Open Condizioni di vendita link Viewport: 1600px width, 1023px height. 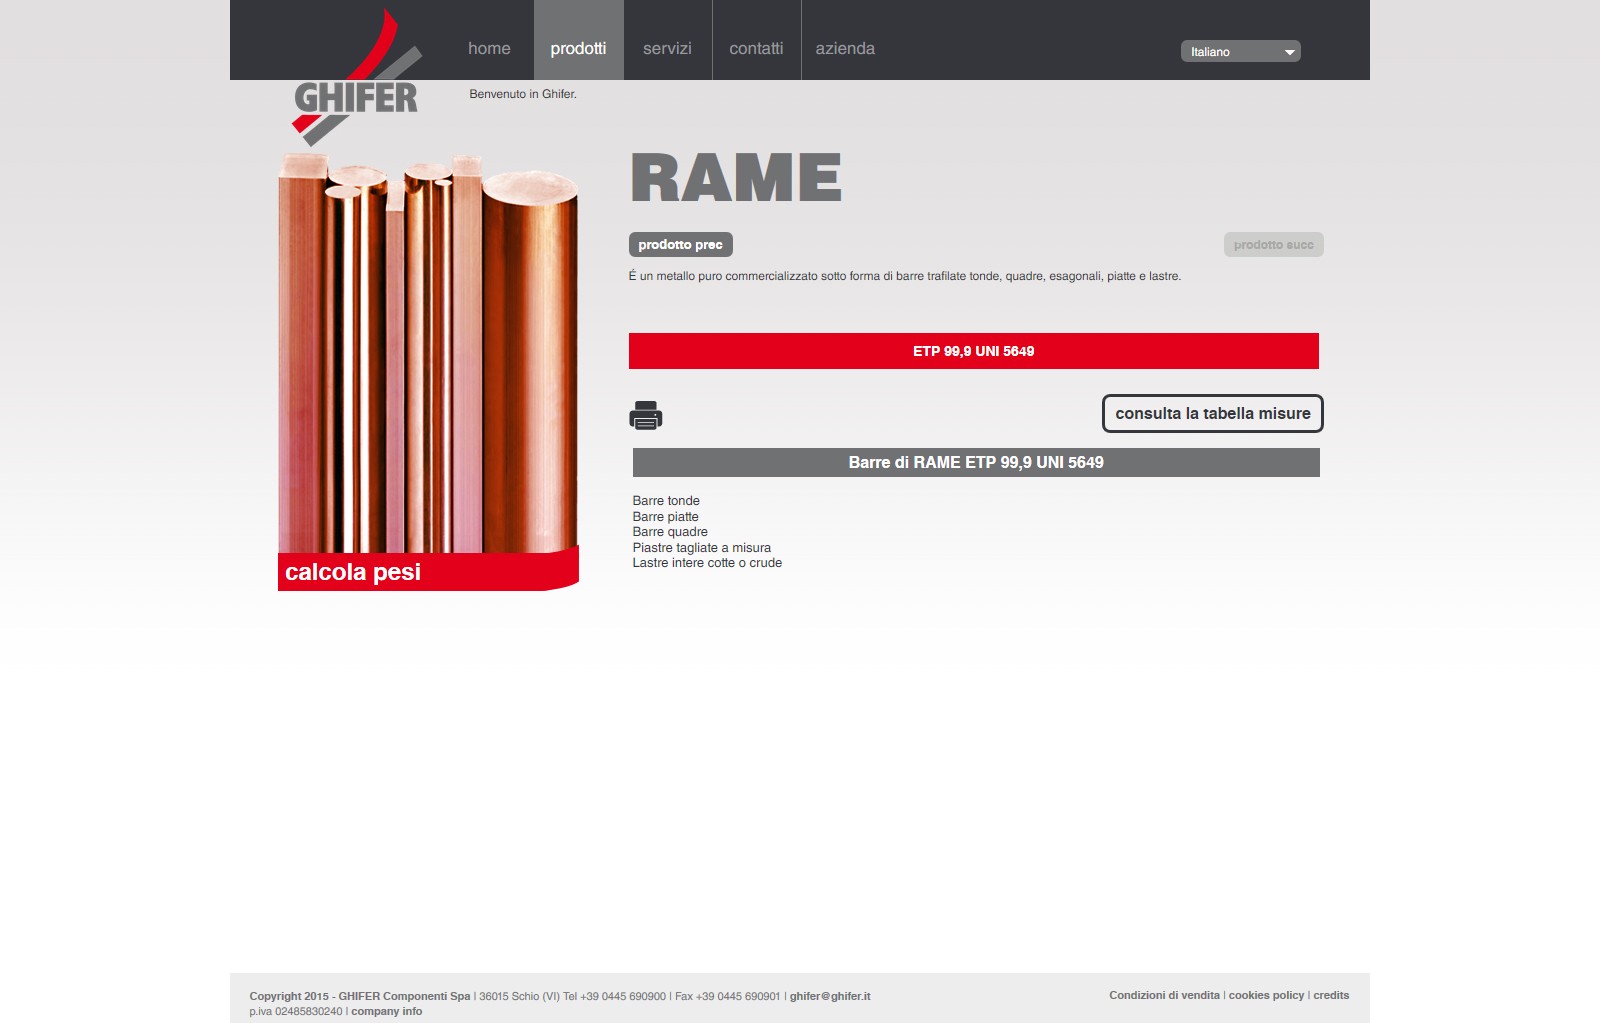tap(1164, 995)
